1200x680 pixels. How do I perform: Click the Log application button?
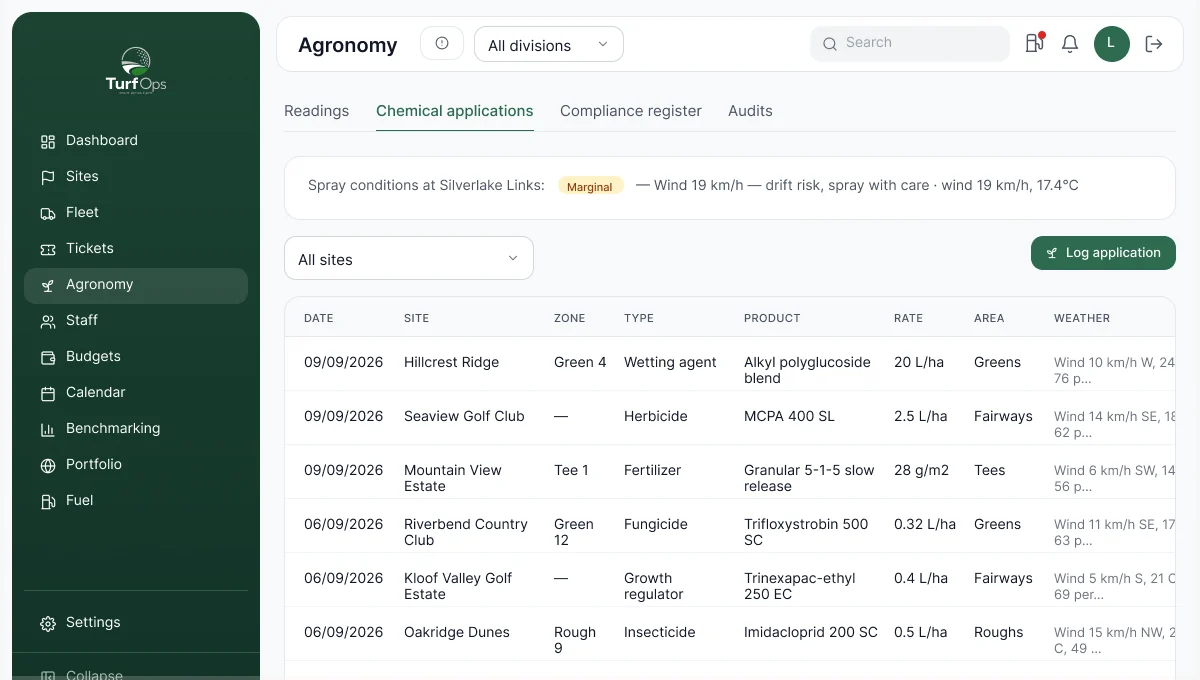(1103, 253)
